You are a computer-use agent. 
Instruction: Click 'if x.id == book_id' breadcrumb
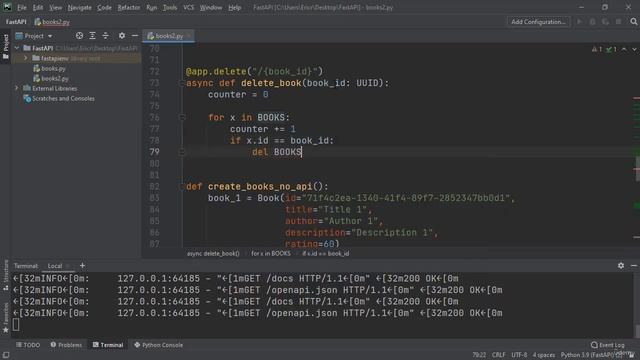(326, 253)
